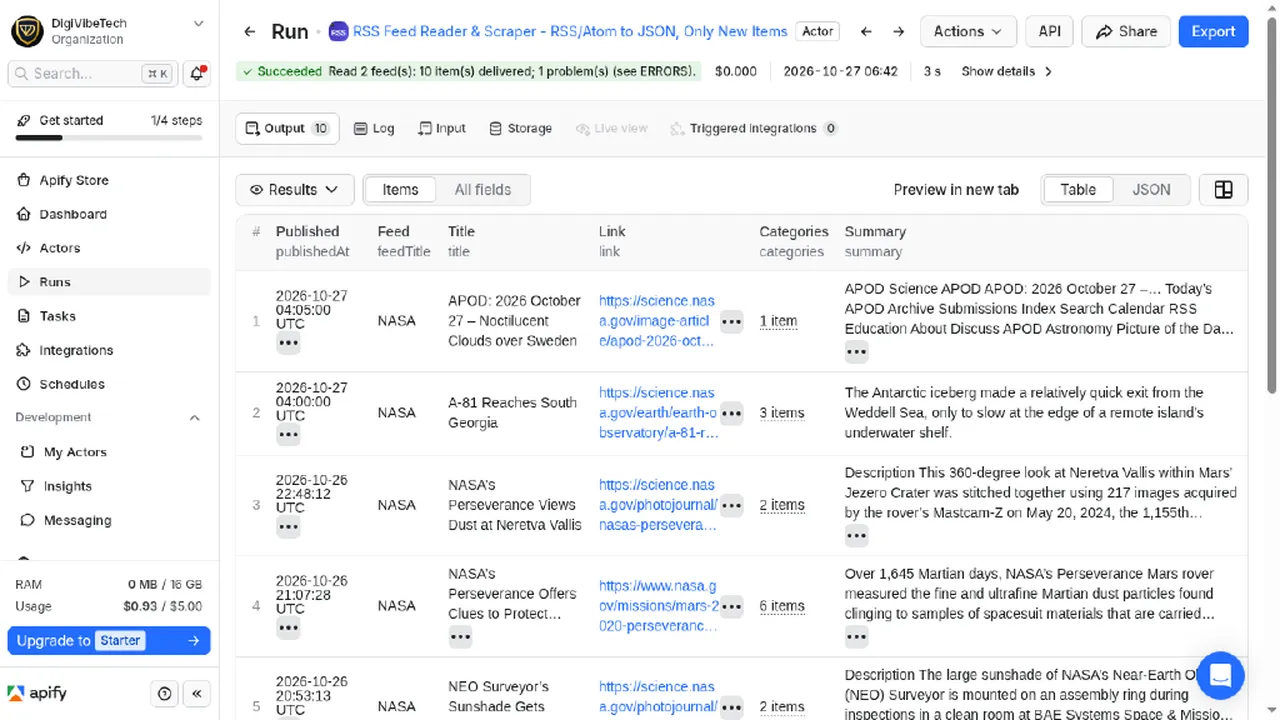Switch view to JSON

coord(1151,190)
